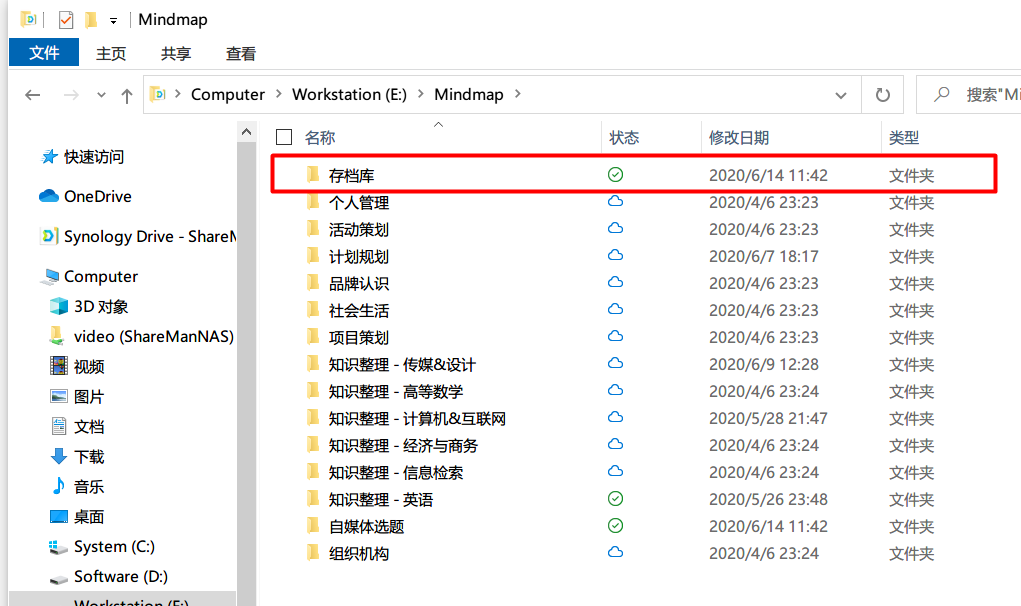This screenshot has width=1021, height=606.
Task: Select the 项目策划 folder
Action: click(359, 338)
